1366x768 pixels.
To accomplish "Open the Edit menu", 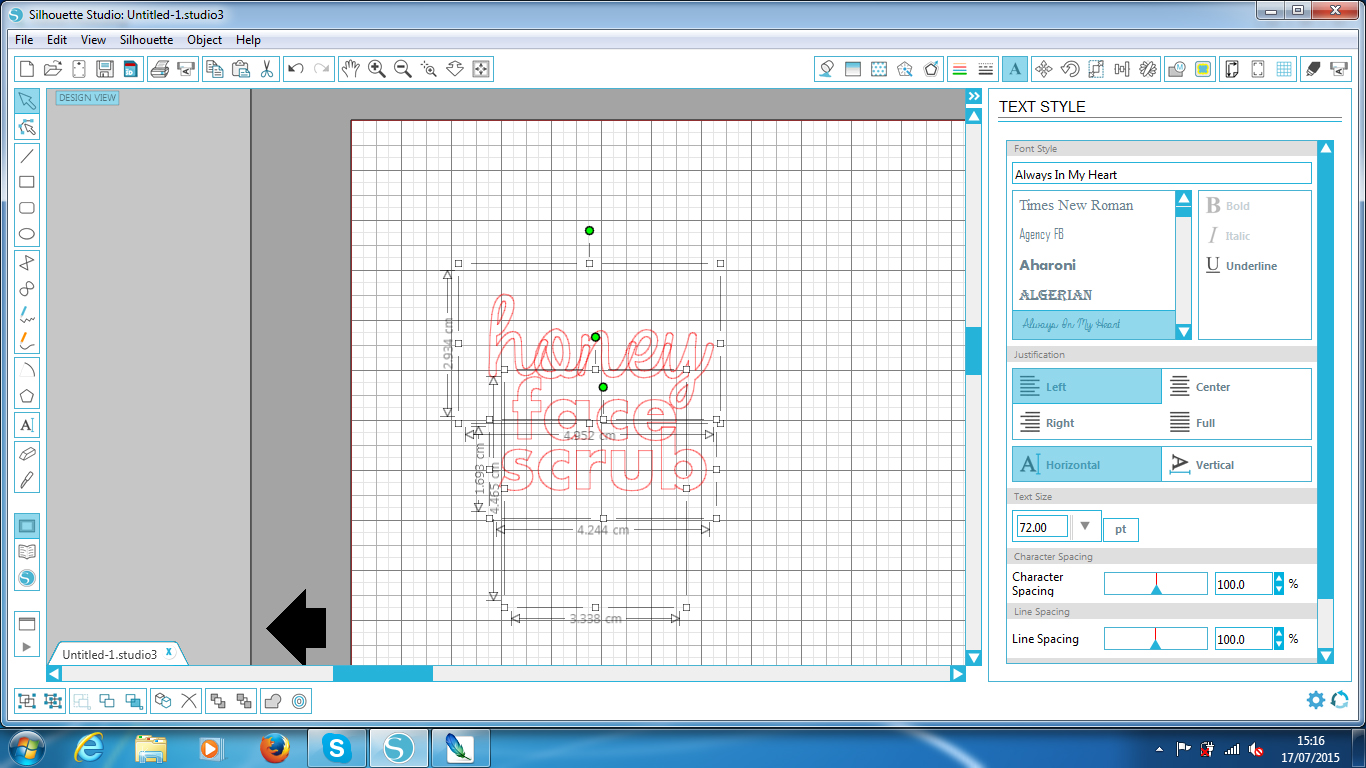I will [x=57, y=40].
